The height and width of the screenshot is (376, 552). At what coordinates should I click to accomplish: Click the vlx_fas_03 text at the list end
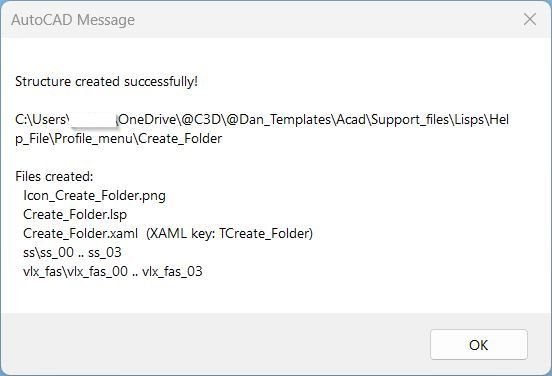pos(172,271)
